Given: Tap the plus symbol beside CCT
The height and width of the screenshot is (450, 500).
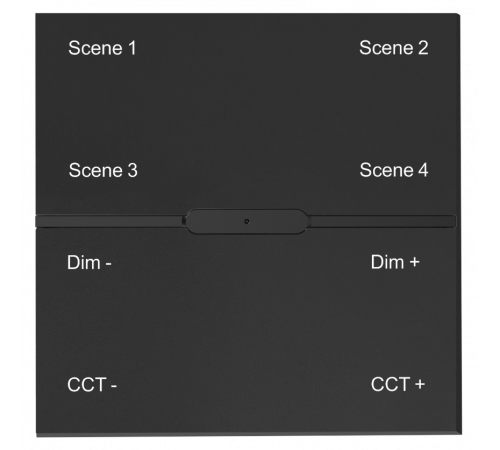Looking at the screenshot, I should click(420, 384).
